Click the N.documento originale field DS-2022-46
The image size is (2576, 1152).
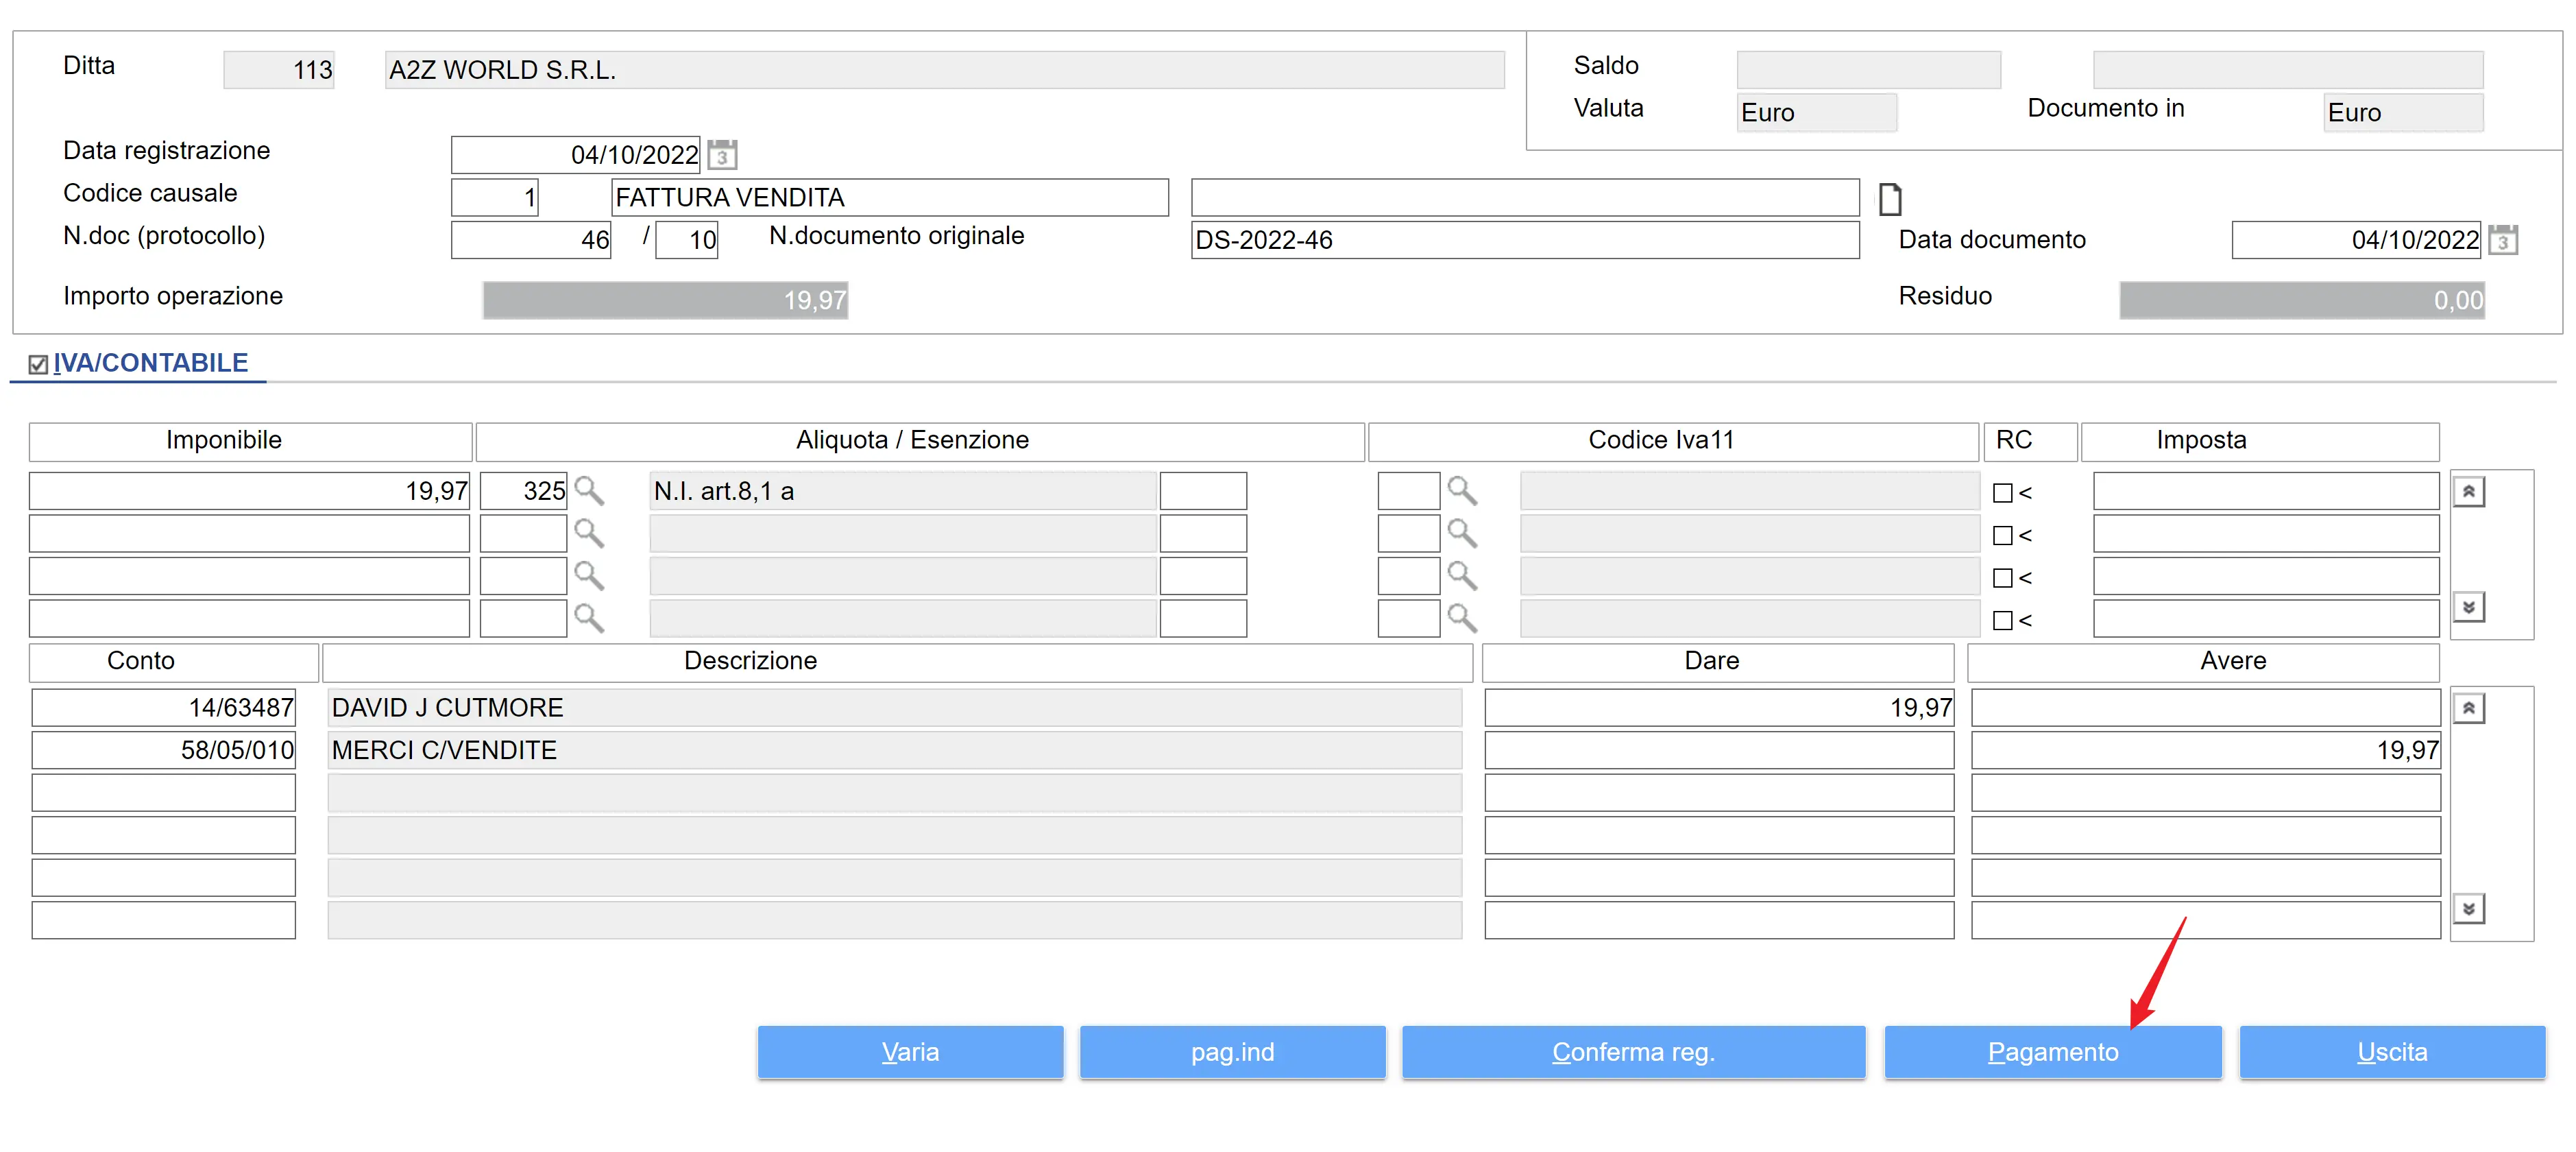pos(1524,240)
